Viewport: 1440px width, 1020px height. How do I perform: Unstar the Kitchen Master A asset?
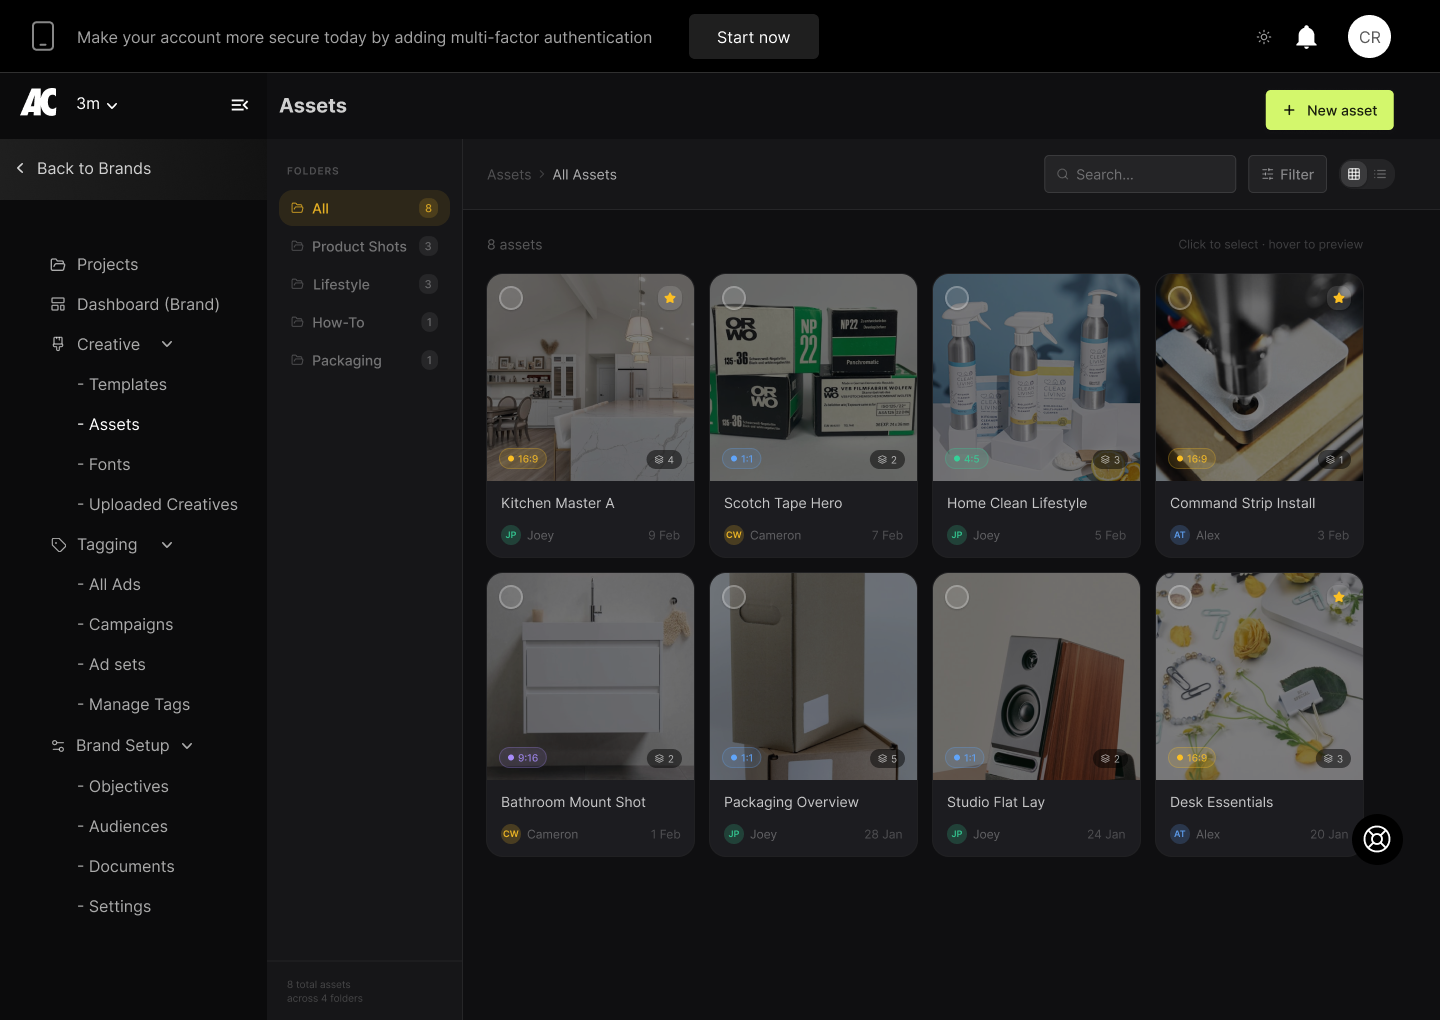[670, 298]
